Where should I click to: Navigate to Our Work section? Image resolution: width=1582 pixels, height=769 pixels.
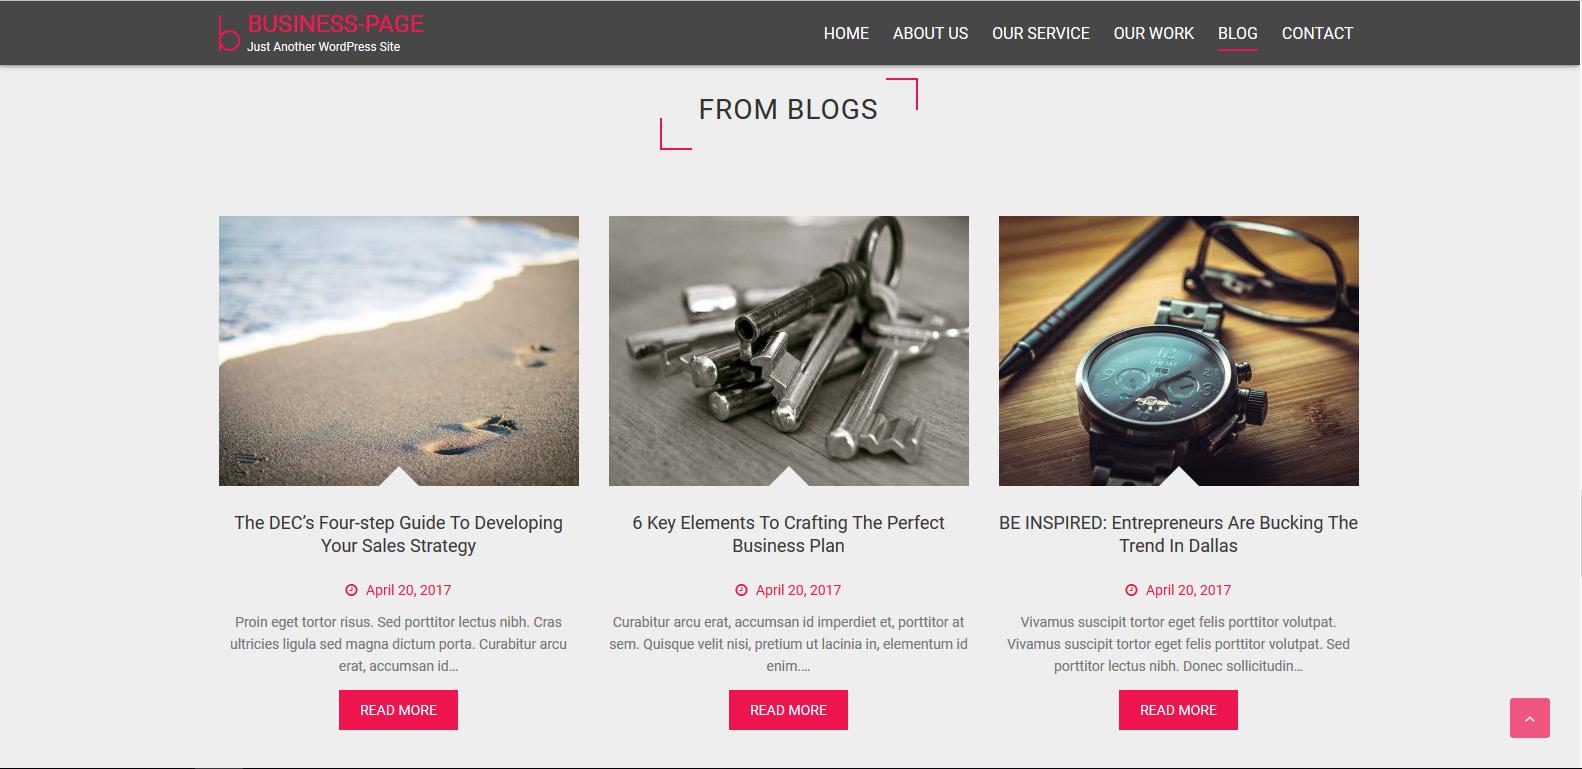click(1154, 33)
